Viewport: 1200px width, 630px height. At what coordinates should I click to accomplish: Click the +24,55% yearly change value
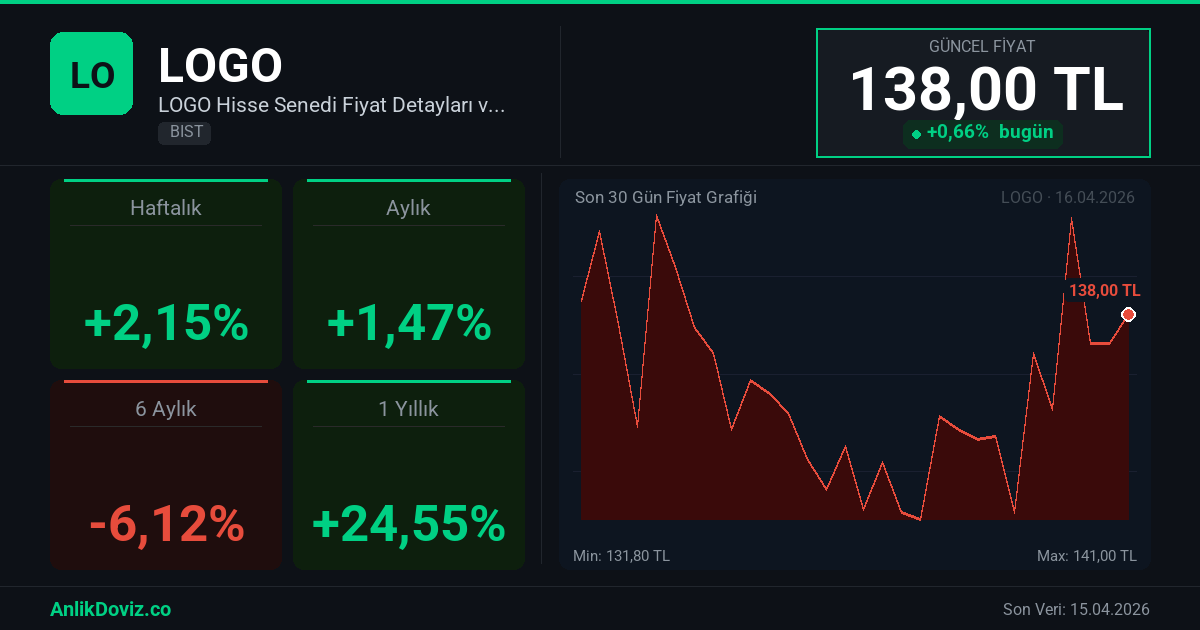point(408,524)
